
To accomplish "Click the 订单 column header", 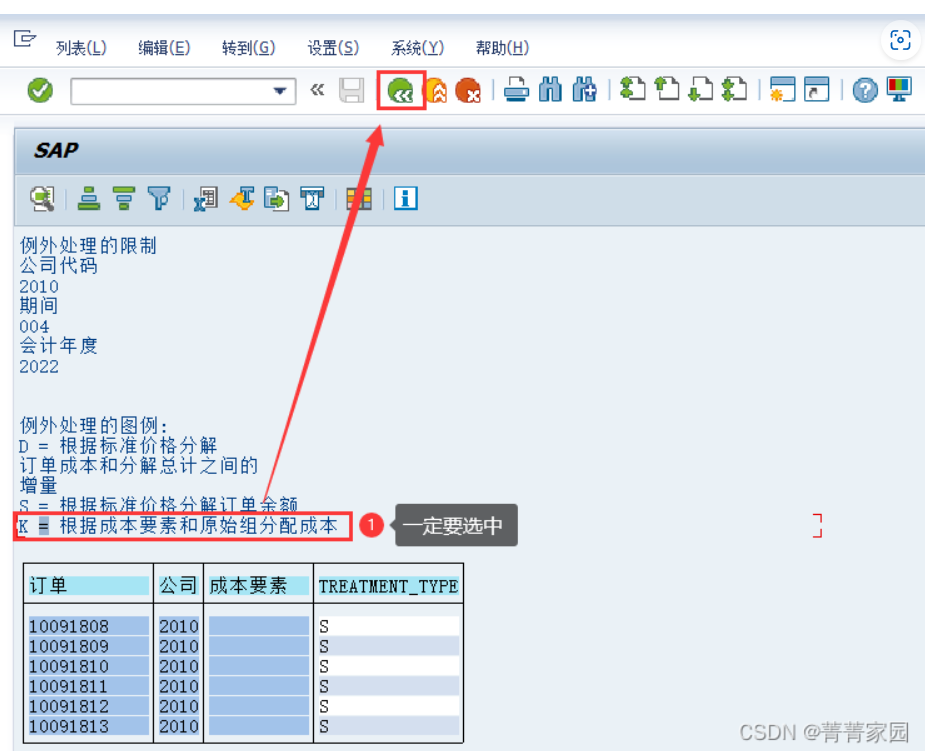I will 89,586.
